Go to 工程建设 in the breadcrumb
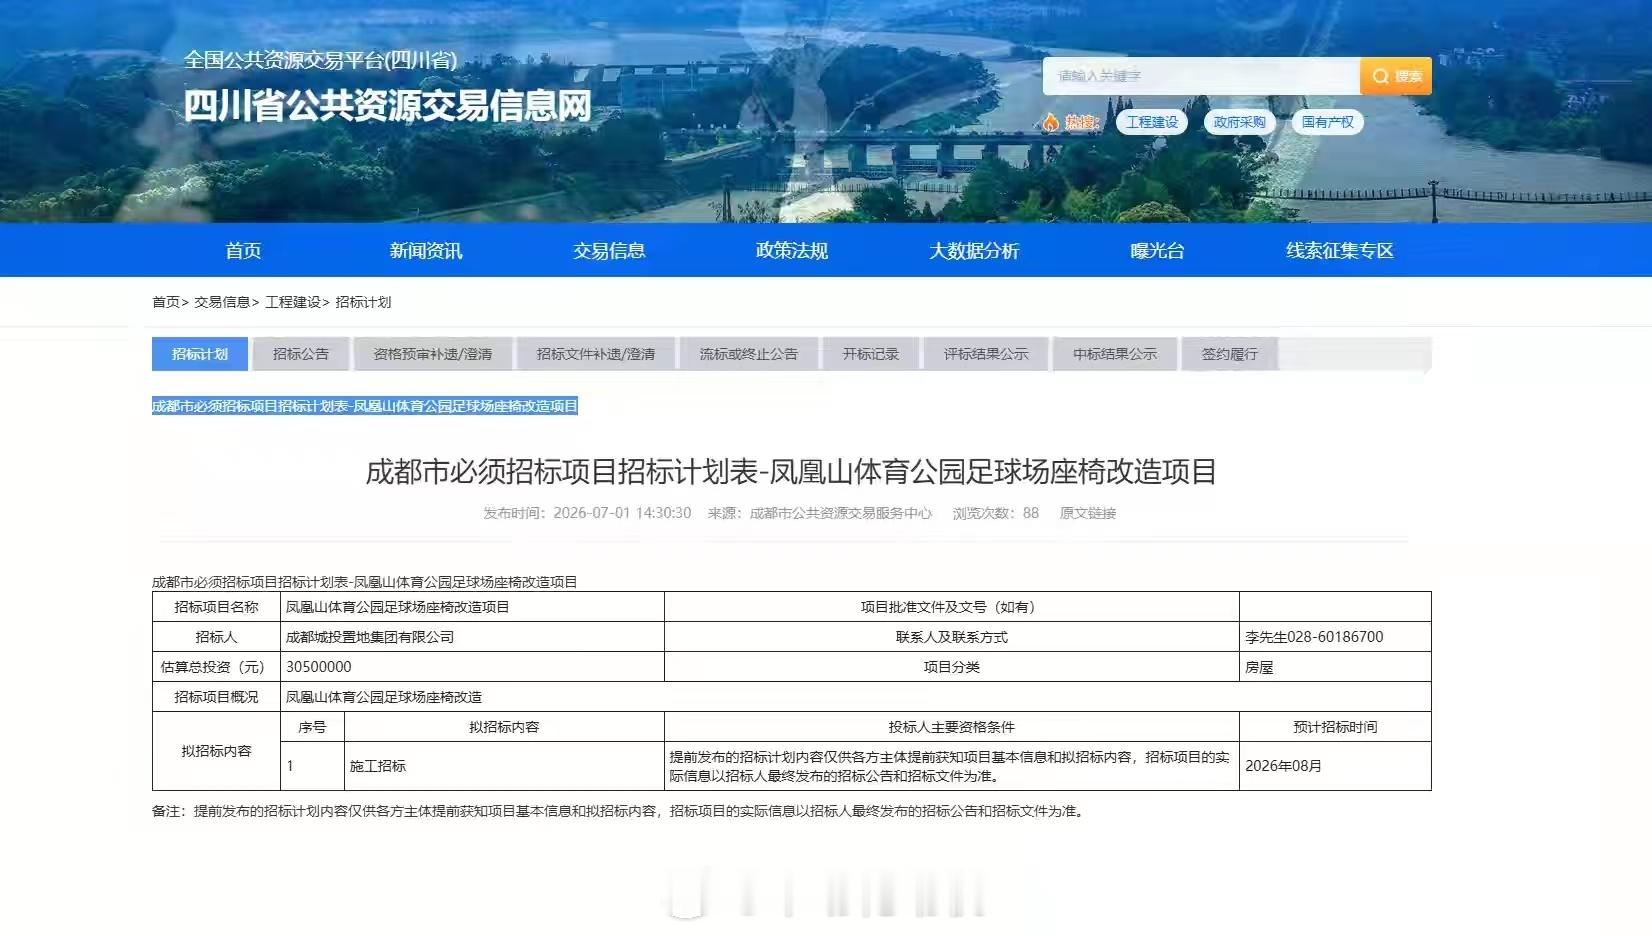The width and height of the screenshot is (1652, 936). [293, 302]
